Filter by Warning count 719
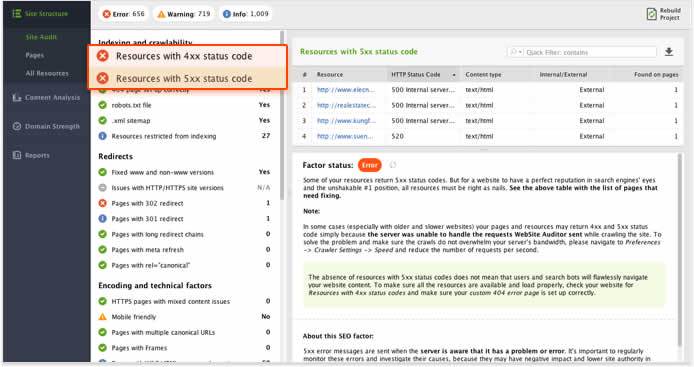 (184, 14)
